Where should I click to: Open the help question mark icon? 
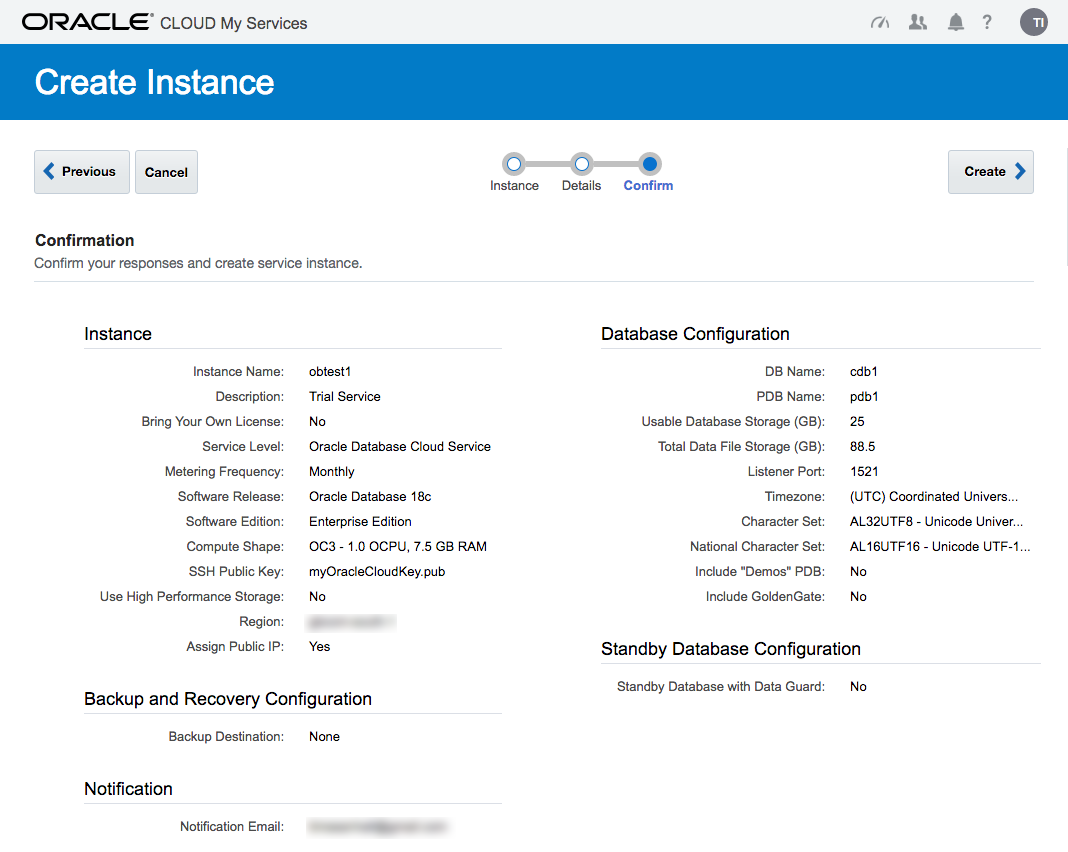click(987, 22)
